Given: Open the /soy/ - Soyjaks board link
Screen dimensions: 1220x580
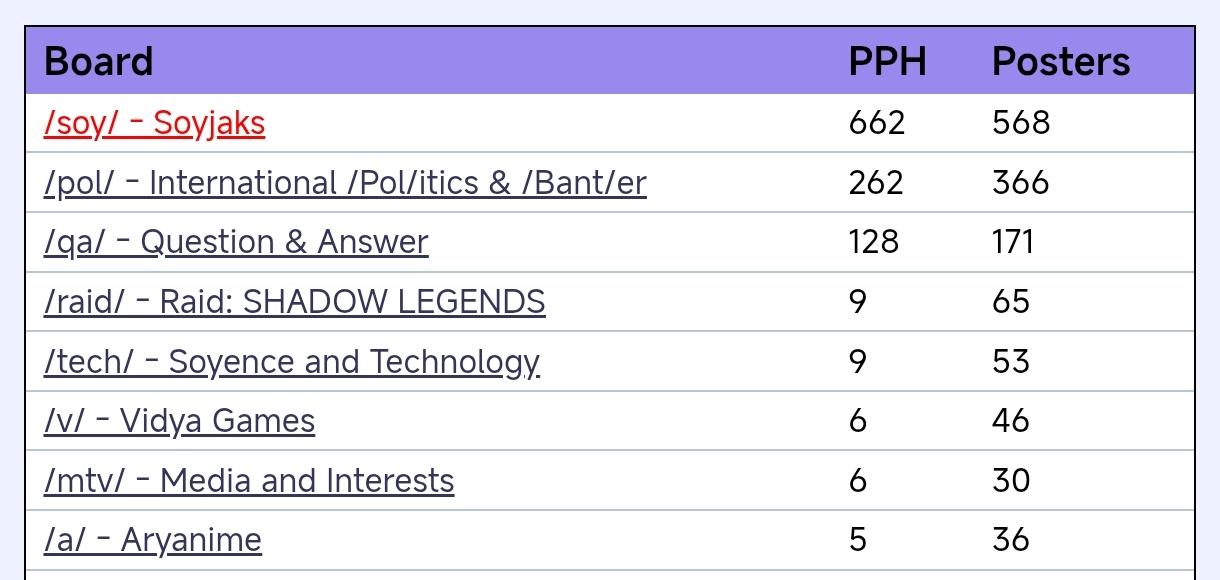Looking at the screenshot, I should click(154, 123).
